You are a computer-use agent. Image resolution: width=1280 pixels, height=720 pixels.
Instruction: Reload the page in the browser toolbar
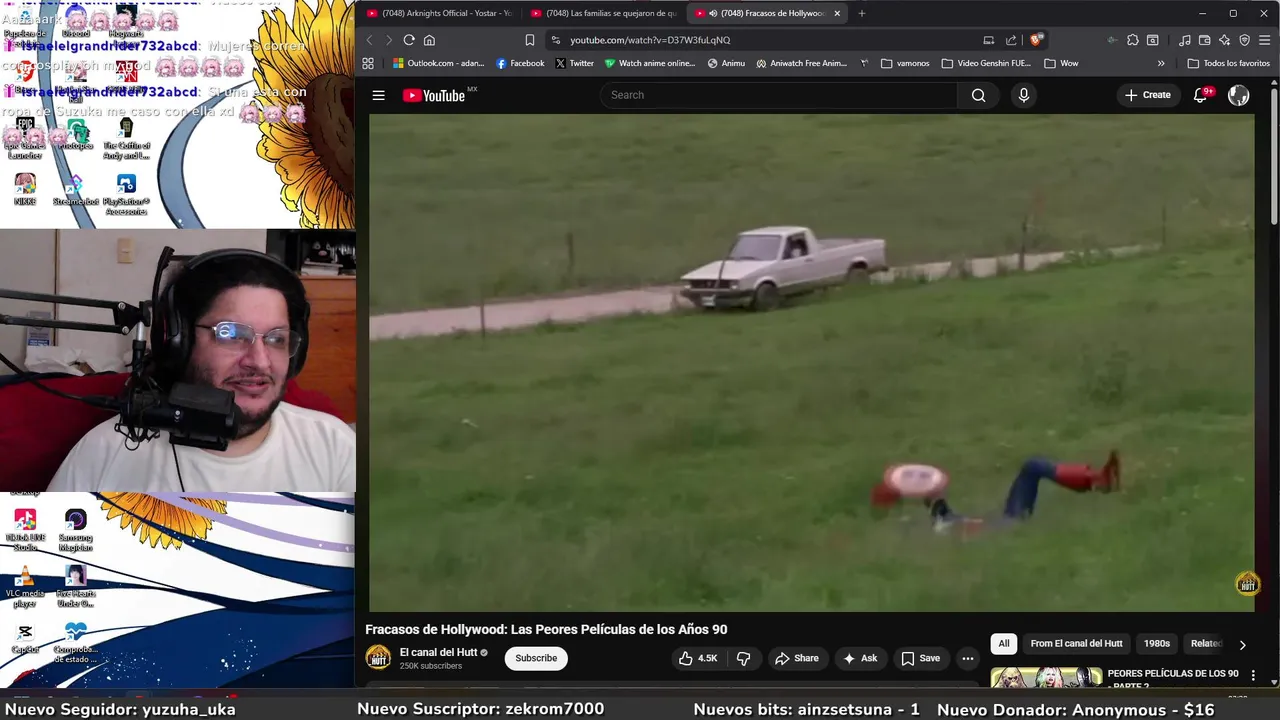(x=409, y=40)
